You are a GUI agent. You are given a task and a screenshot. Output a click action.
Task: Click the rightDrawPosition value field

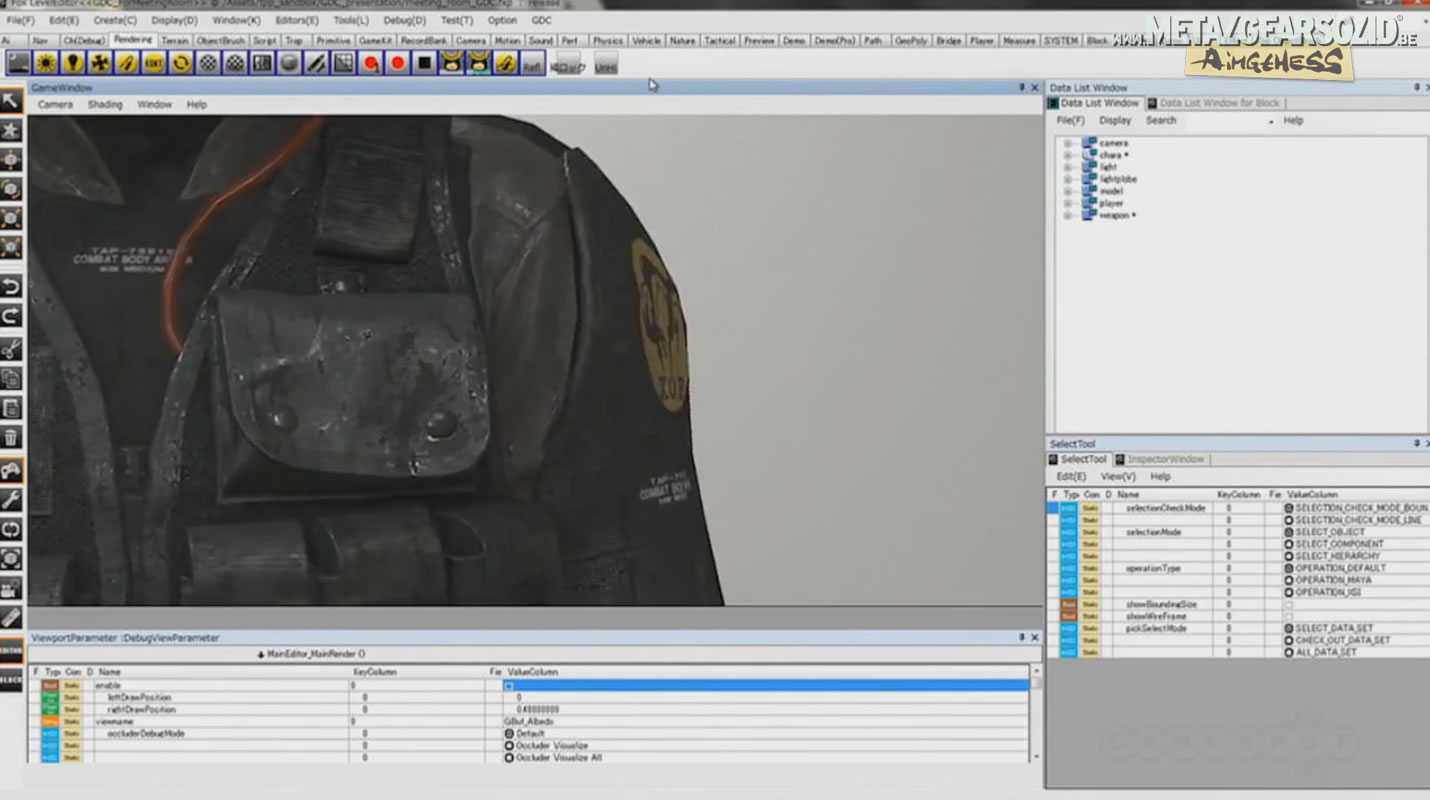point(765,709)
